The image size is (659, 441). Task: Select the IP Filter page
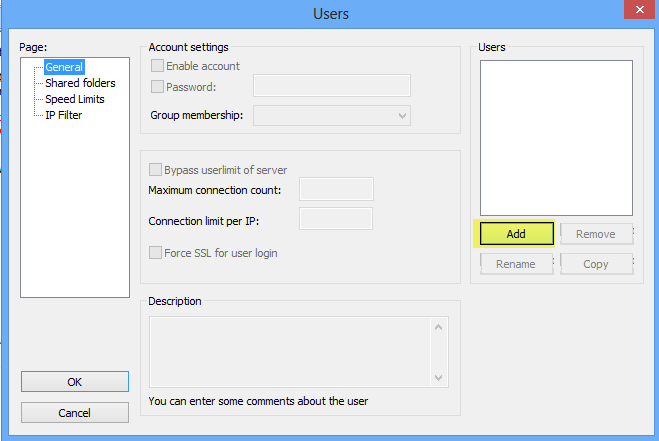64,115
